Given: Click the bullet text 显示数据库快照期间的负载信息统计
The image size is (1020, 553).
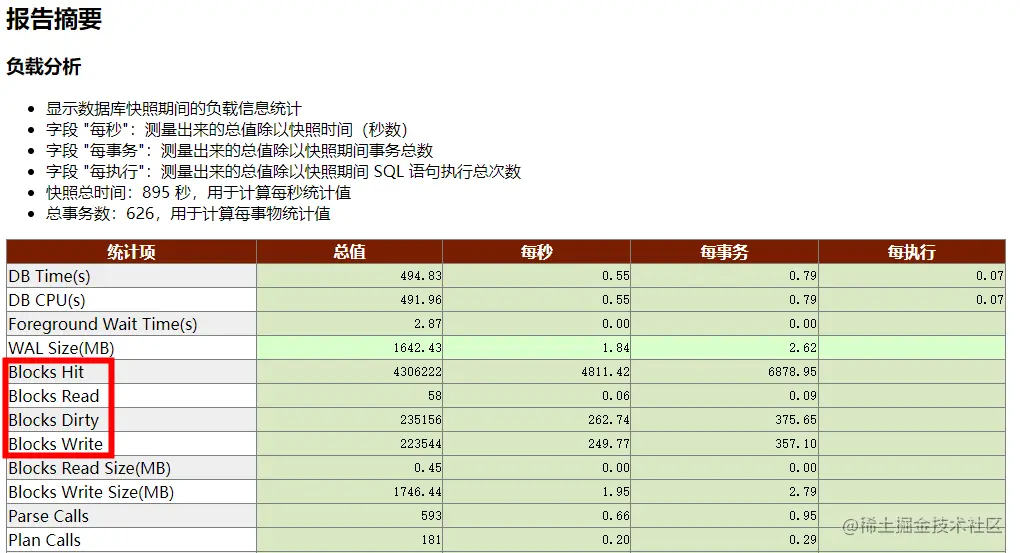Looking at the screenshot, I should tap(174, 109).
